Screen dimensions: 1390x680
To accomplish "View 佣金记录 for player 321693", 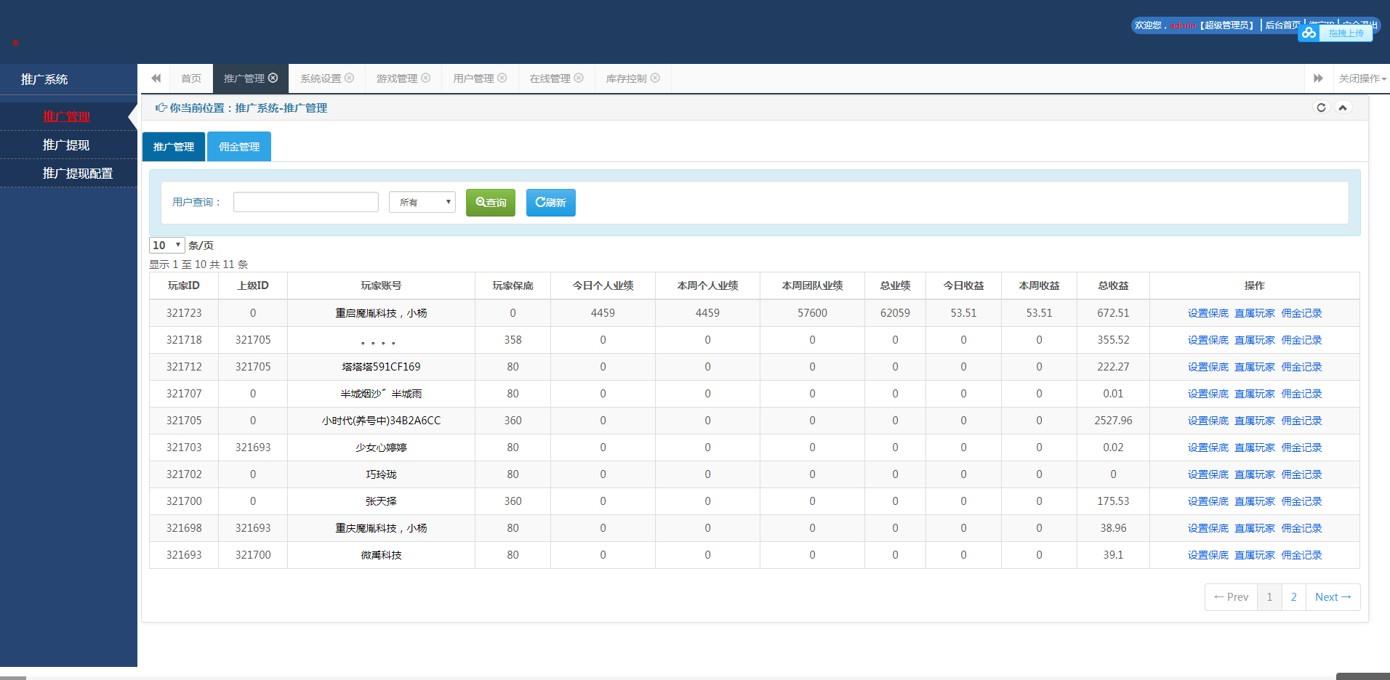I will (1301, 555).
